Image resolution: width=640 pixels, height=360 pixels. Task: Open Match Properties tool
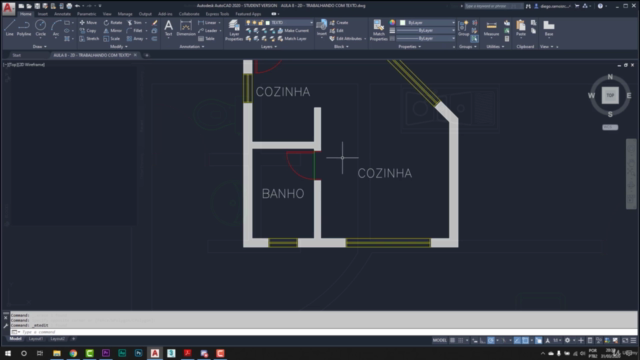coord(378,30)
